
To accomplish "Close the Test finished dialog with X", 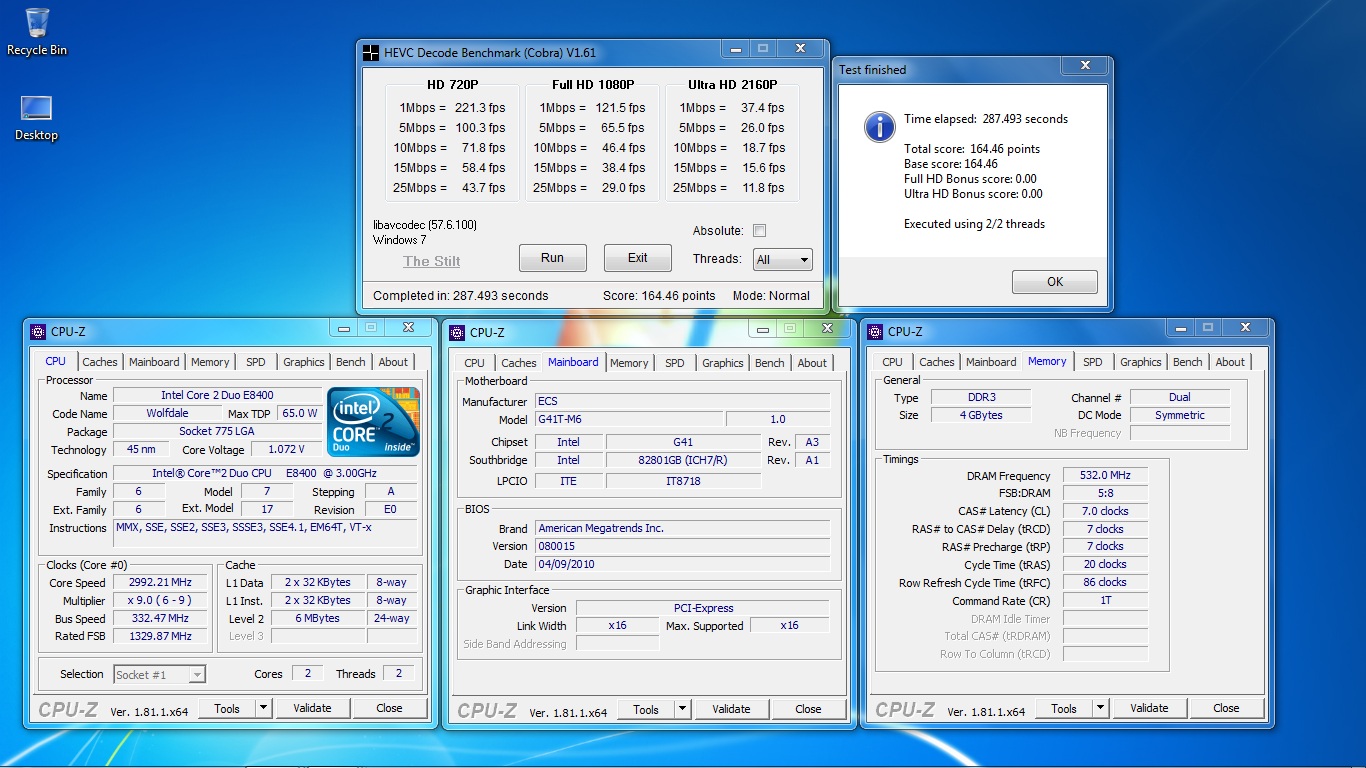I will [1085, 66].
